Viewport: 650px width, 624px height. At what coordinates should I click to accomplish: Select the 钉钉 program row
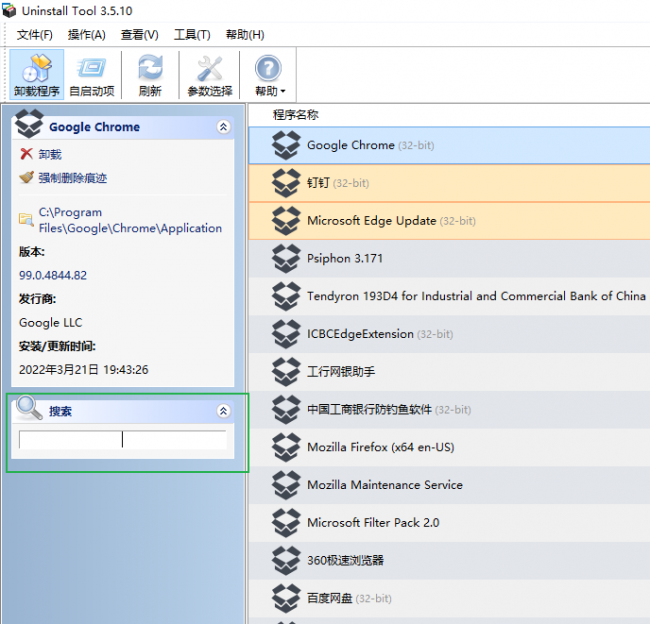[449, 183]
